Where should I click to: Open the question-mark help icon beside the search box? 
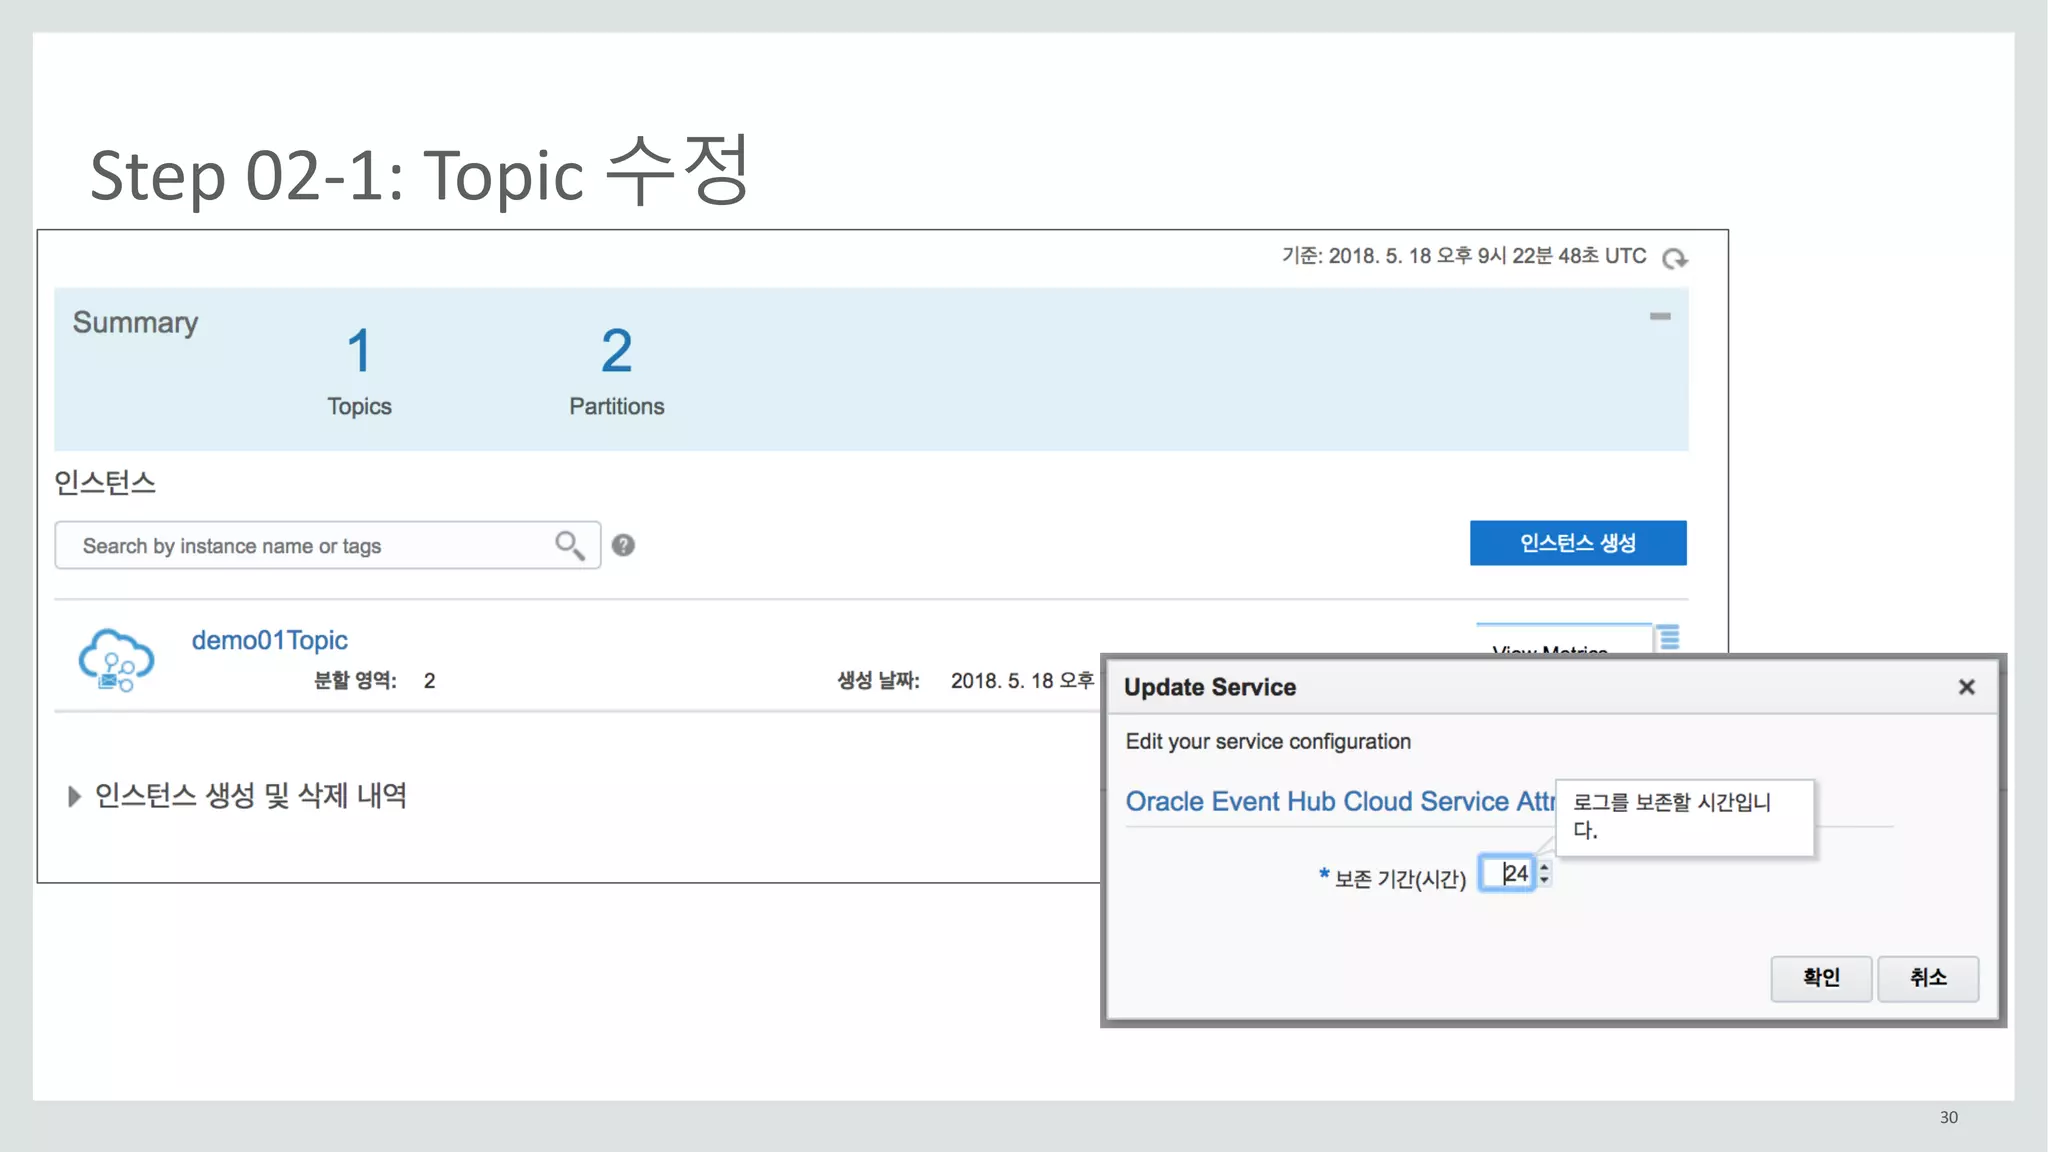tap(623, 545)
